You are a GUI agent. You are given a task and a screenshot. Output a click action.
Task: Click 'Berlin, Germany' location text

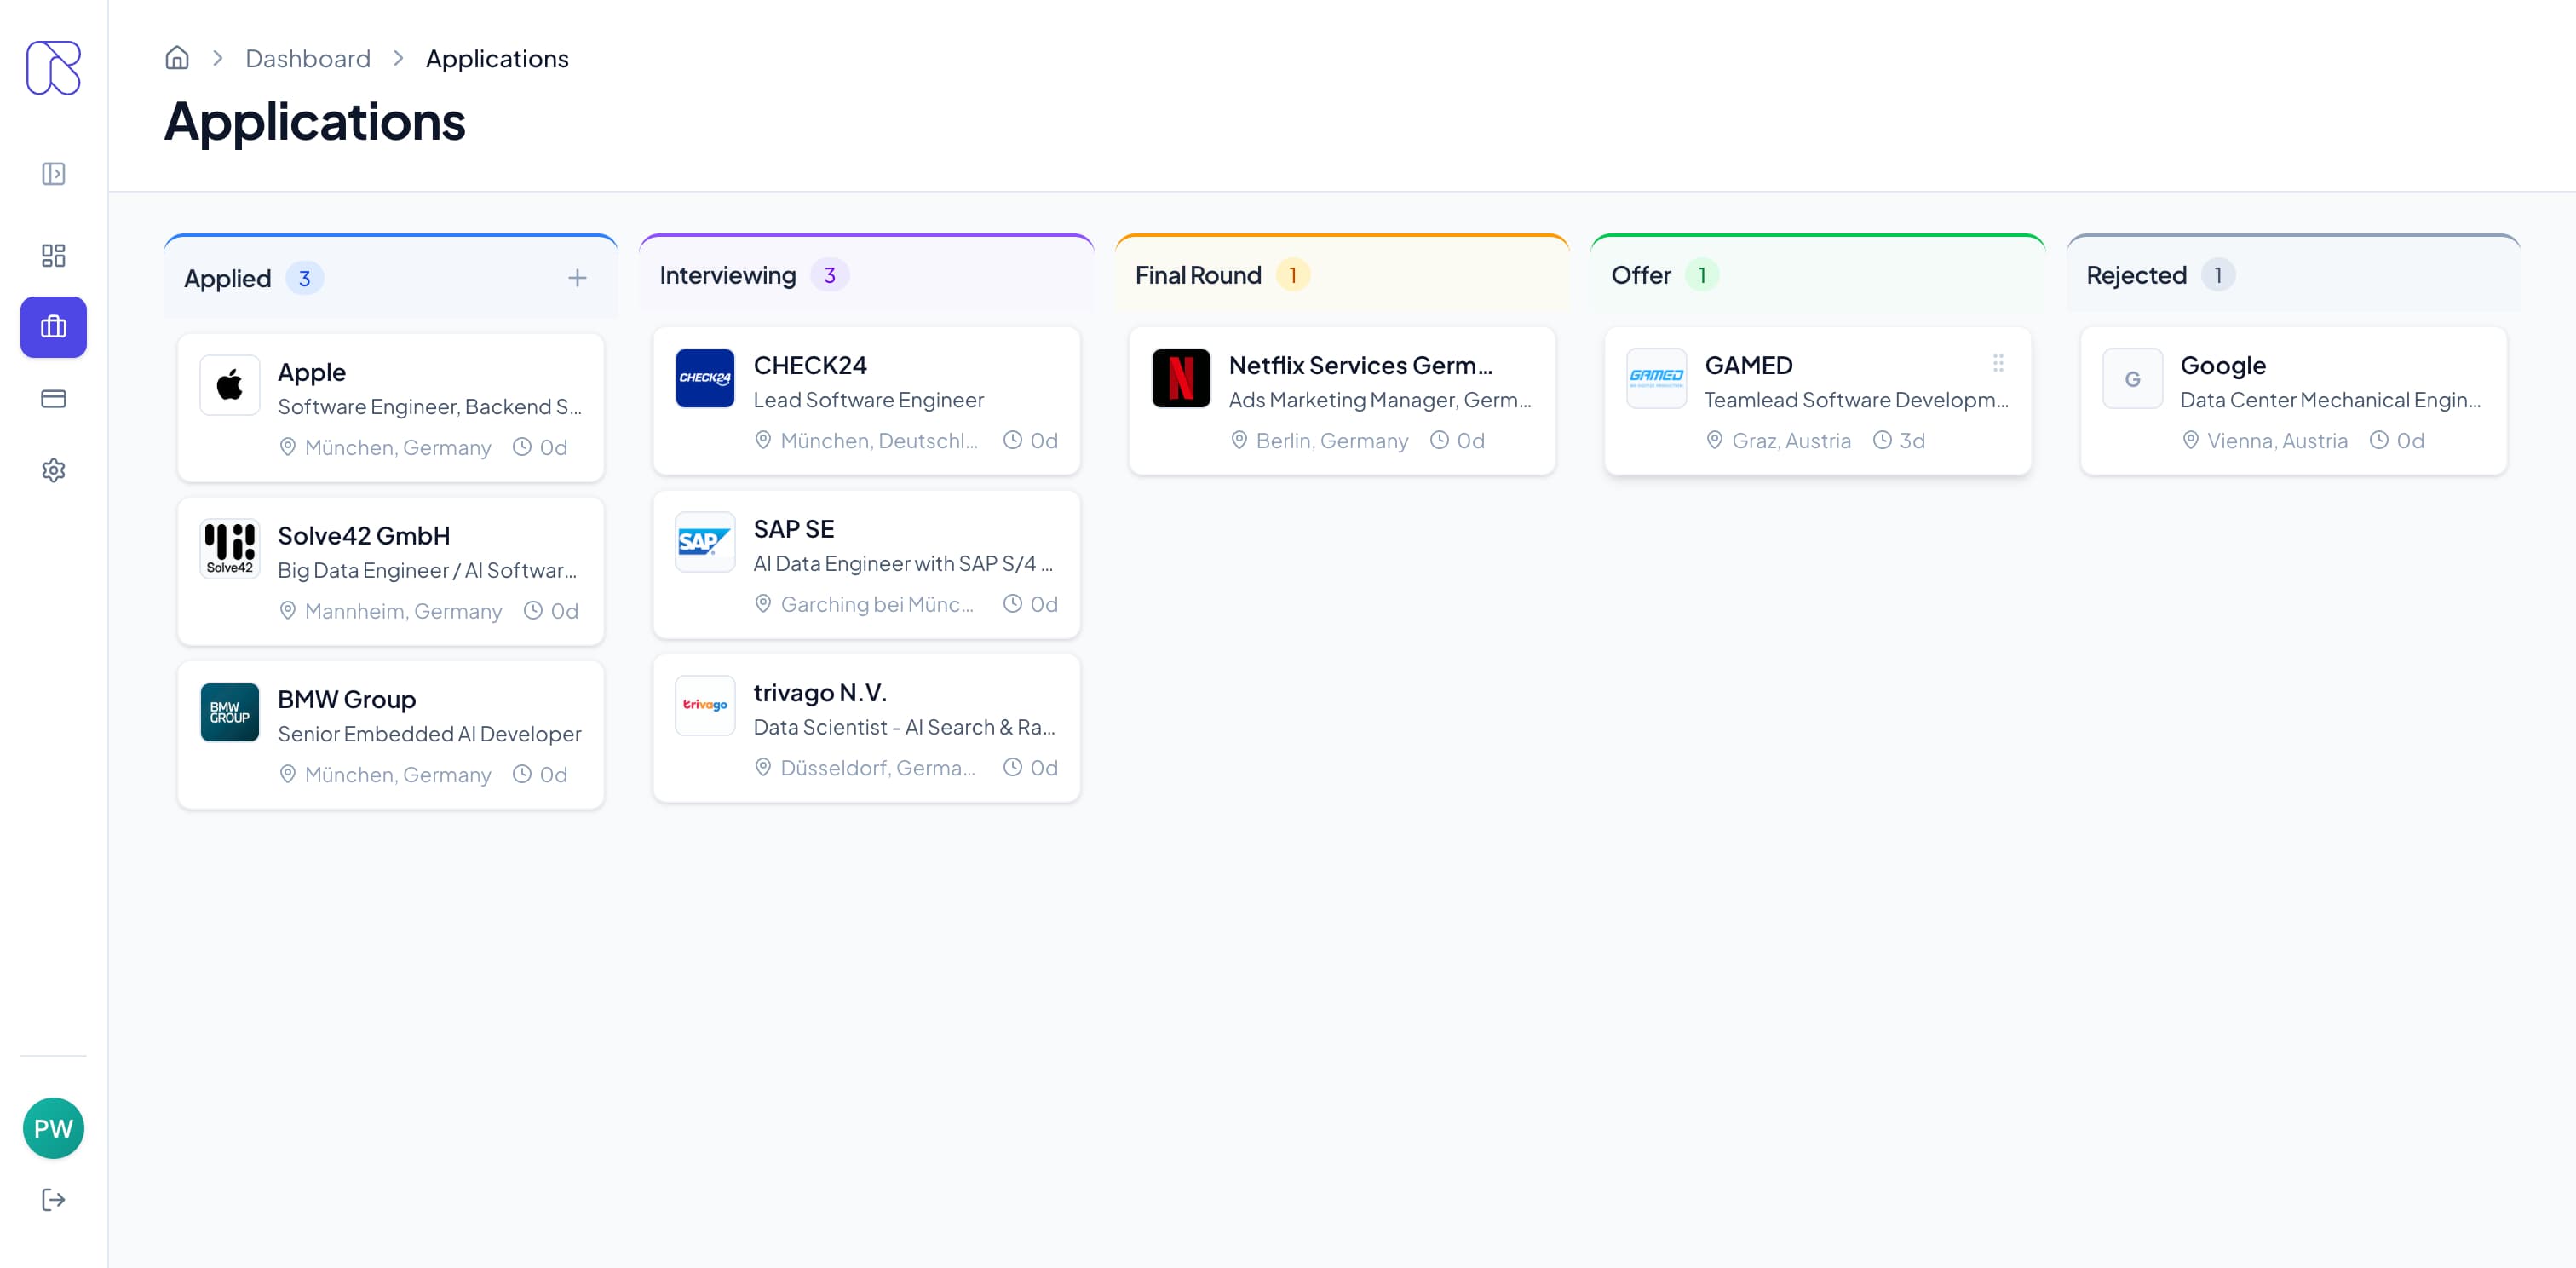click(x=1332, y=440)
